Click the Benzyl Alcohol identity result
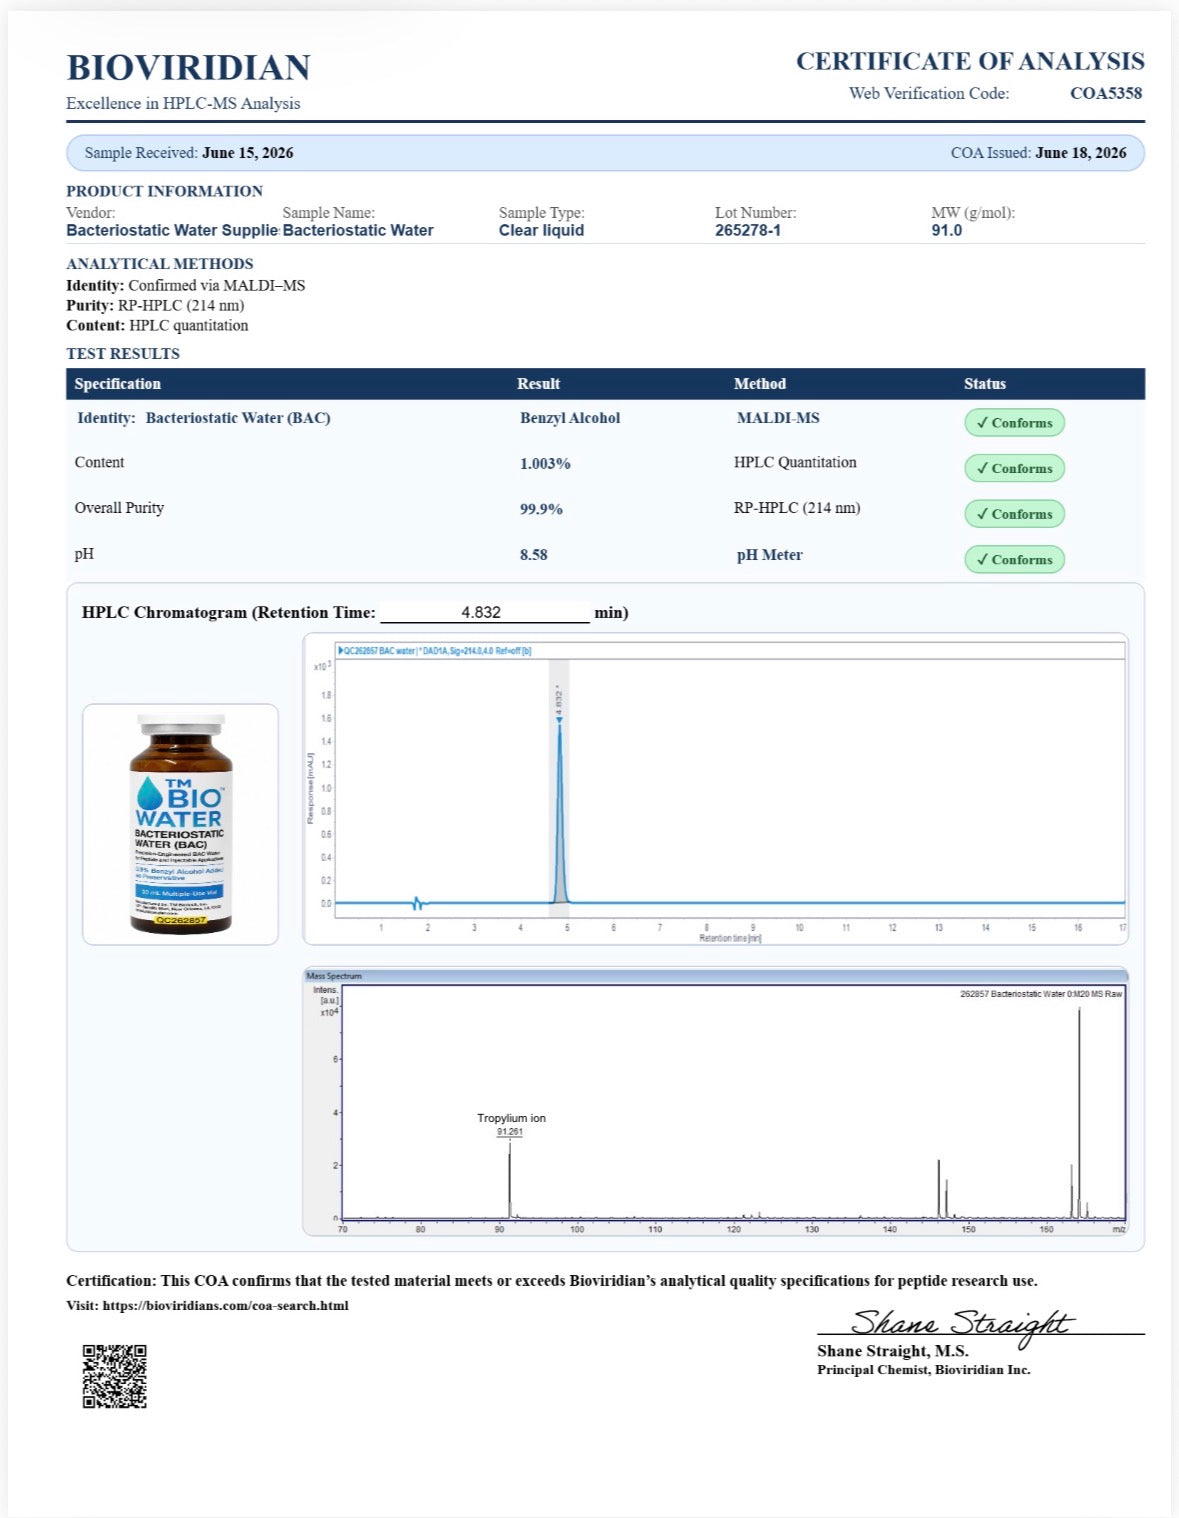 pyautogui.click(x=570, y=418)
